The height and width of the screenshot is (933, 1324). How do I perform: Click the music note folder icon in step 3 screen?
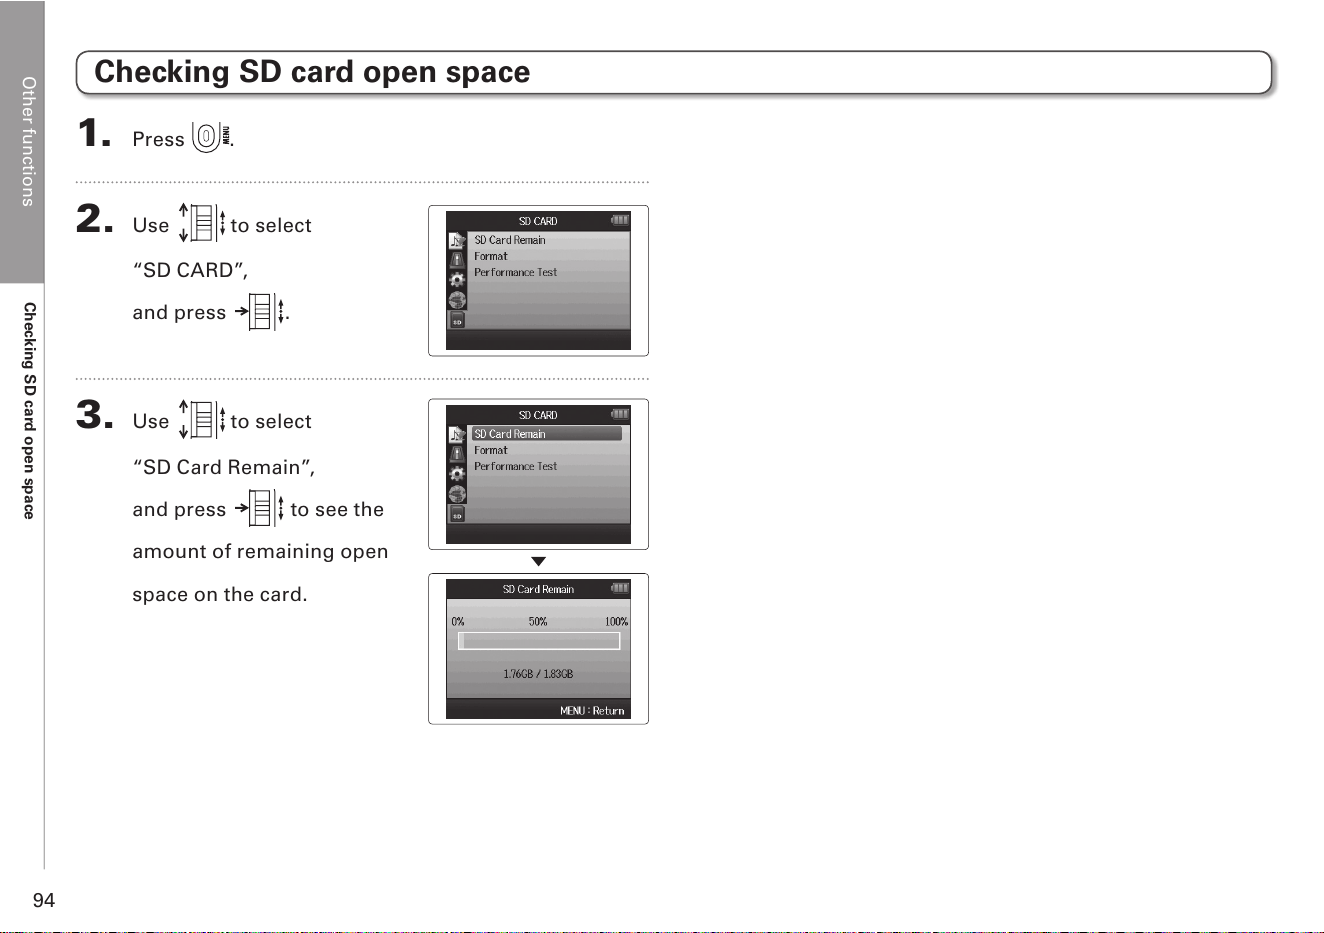pos(457,434)
